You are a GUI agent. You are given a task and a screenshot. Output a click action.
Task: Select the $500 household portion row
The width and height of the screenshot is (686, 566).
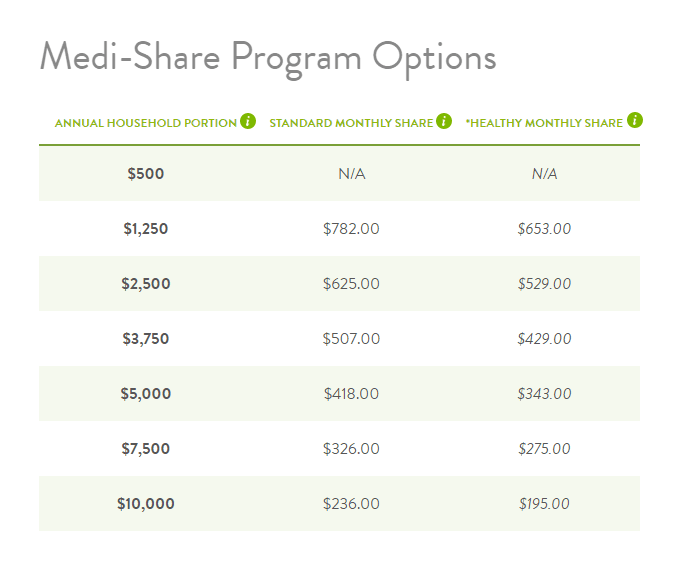click(x=340, y=174)
